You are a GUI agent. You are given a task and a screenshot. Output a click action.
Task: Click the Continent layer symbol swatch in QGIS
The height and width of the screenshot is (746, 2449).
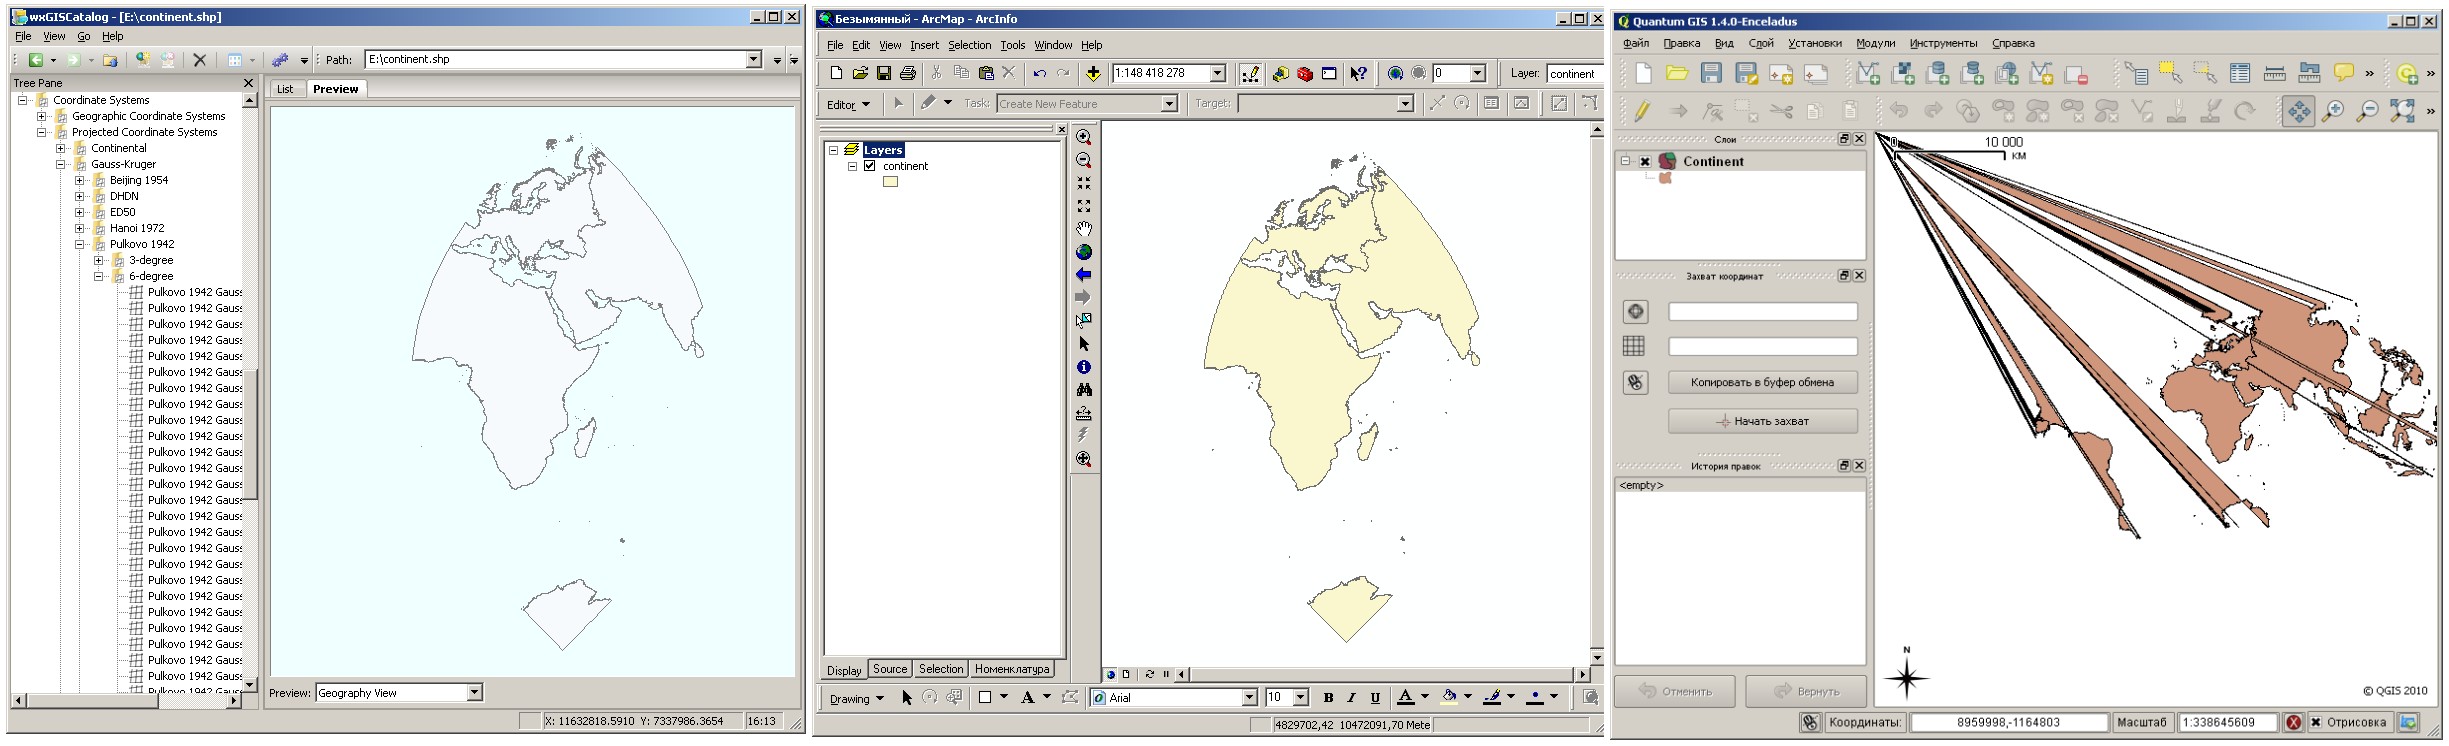1665,178
